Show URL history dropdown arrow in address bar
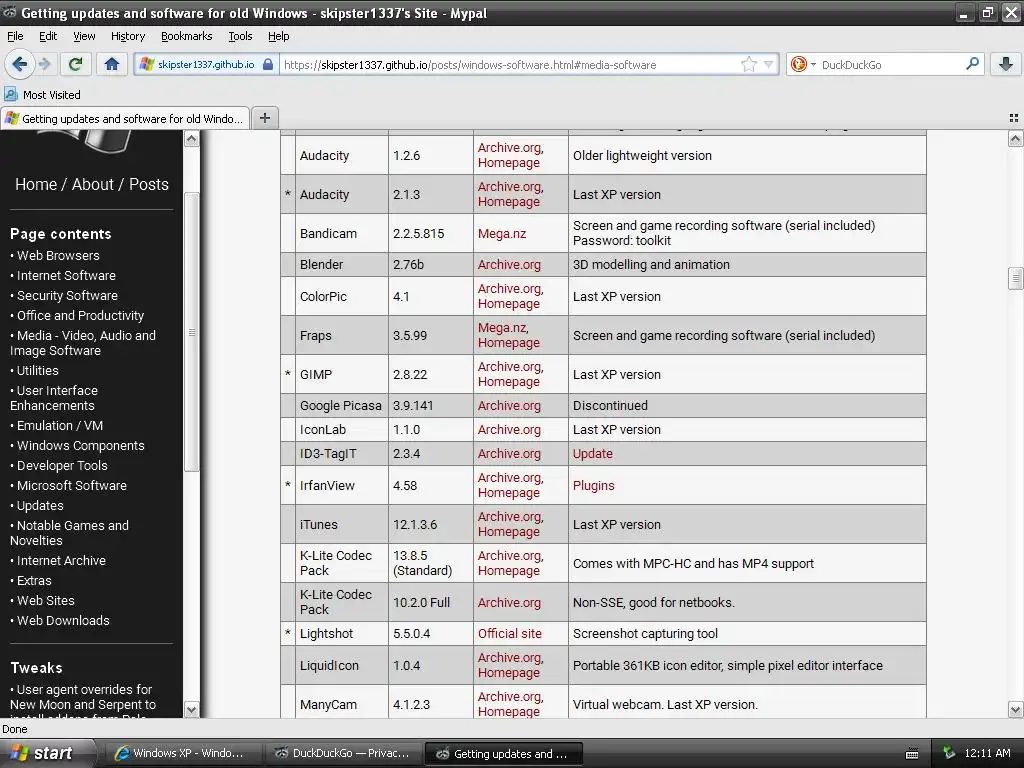 click(769, 64)
